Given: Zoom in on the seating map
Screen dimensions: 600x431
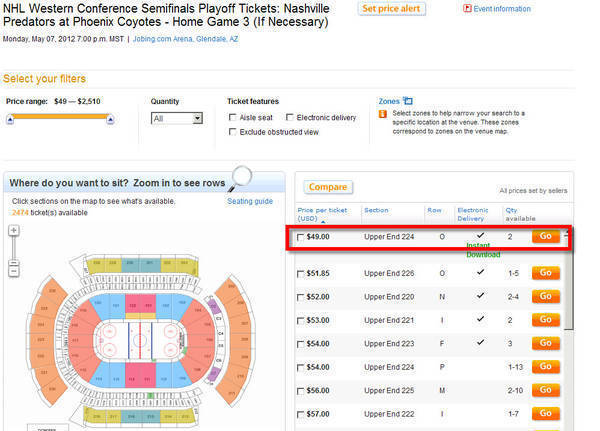Looking at the screenshot, I should click(14, 230).
